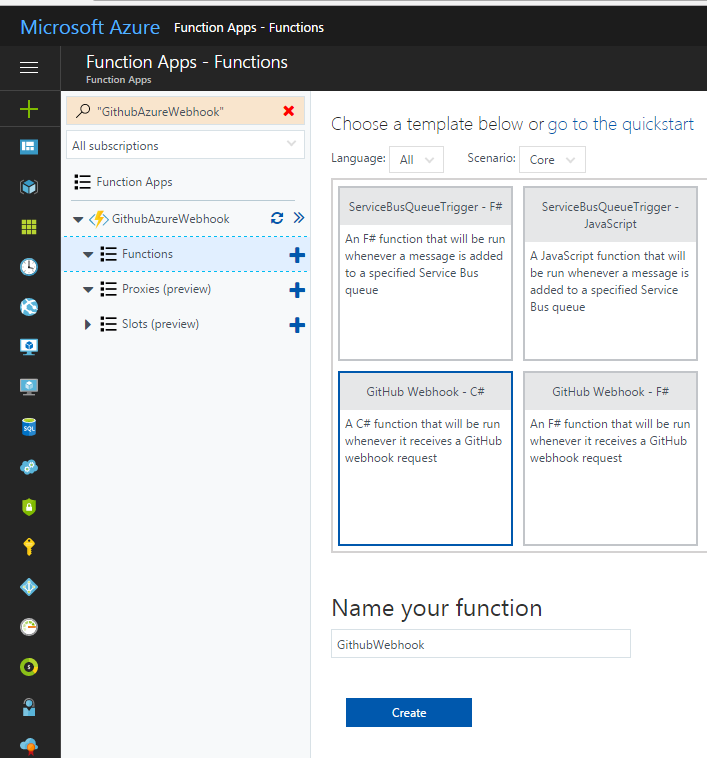Open Azure Active Directory diamond icon
Image resolution: width=707 pixels, height=758 pixels.
click(29, 587)
